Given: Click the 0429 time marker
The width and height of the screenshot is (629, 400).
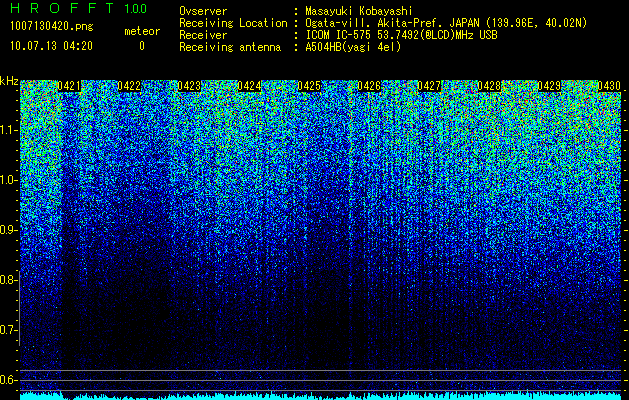Looking at the screenshot, I should point(549,86).
